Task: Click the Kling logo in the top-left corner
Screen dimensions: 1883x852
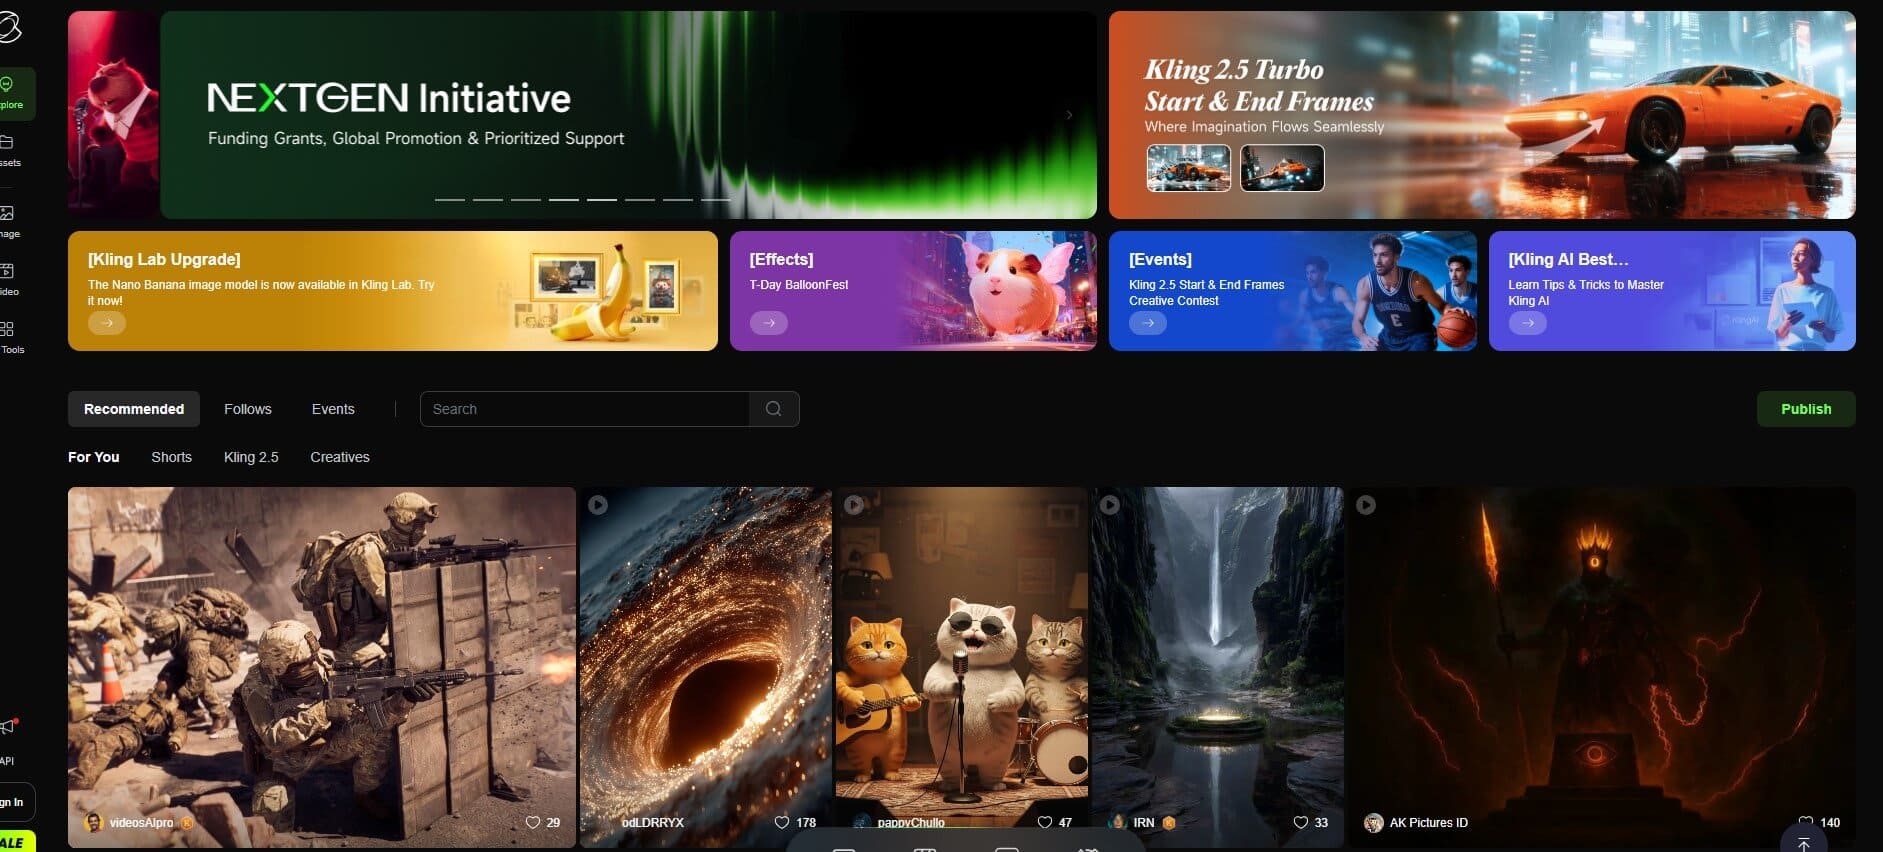Action: (9, 27)
